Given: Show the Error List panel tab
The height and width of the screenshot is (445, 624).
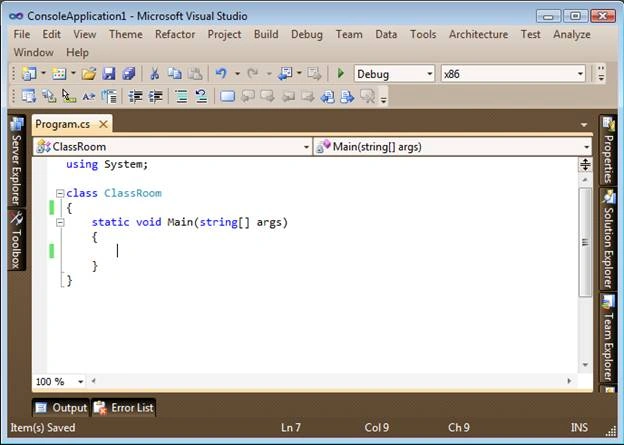Looking at the screenshot, I should 124,408.
